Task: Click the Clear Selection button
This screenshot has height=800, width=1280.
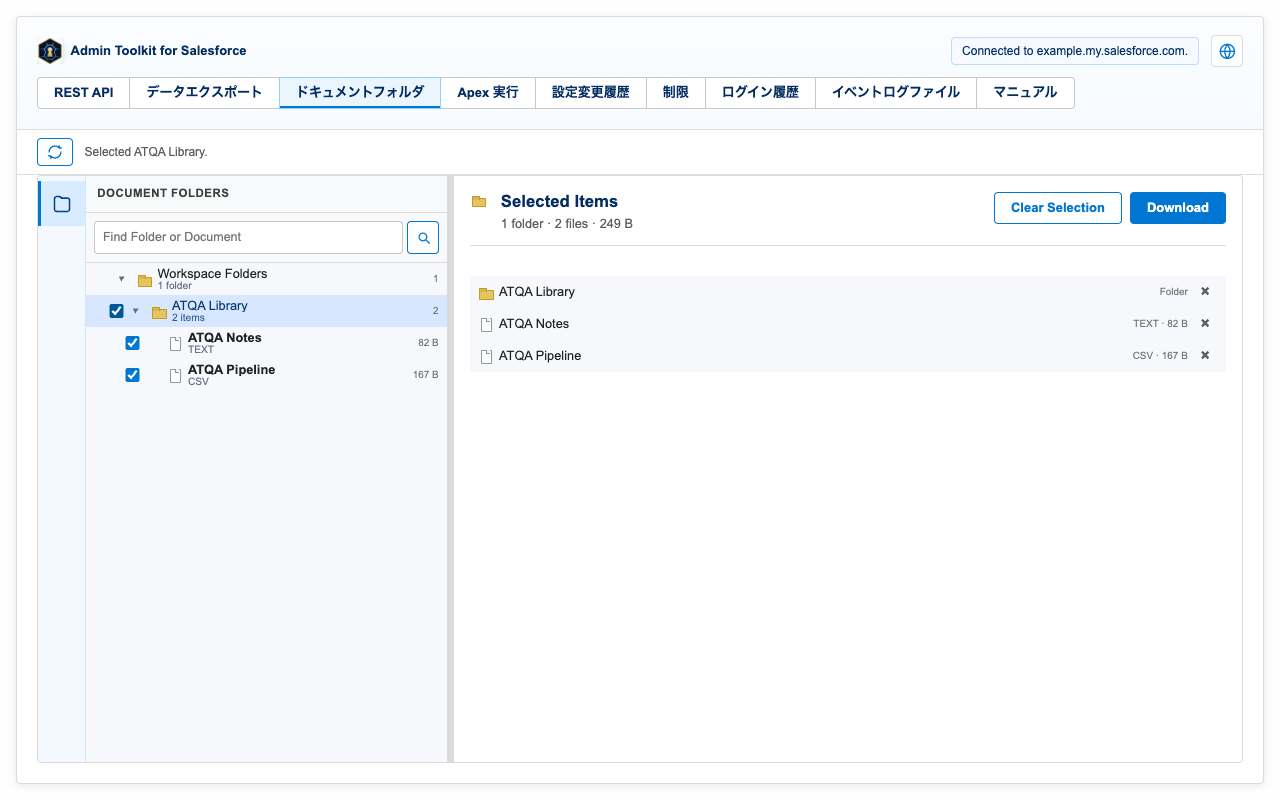Action: point(1058,208)
